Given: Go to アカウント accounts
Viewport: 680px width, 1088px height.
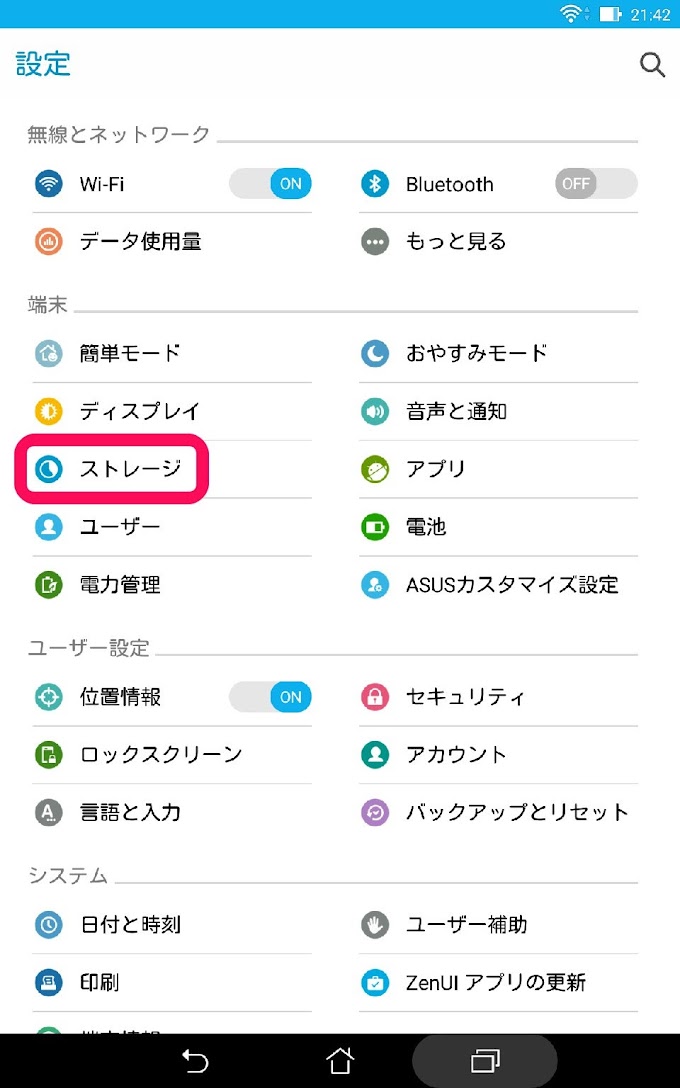Looking at the screenshot, I should pos(498,755).
